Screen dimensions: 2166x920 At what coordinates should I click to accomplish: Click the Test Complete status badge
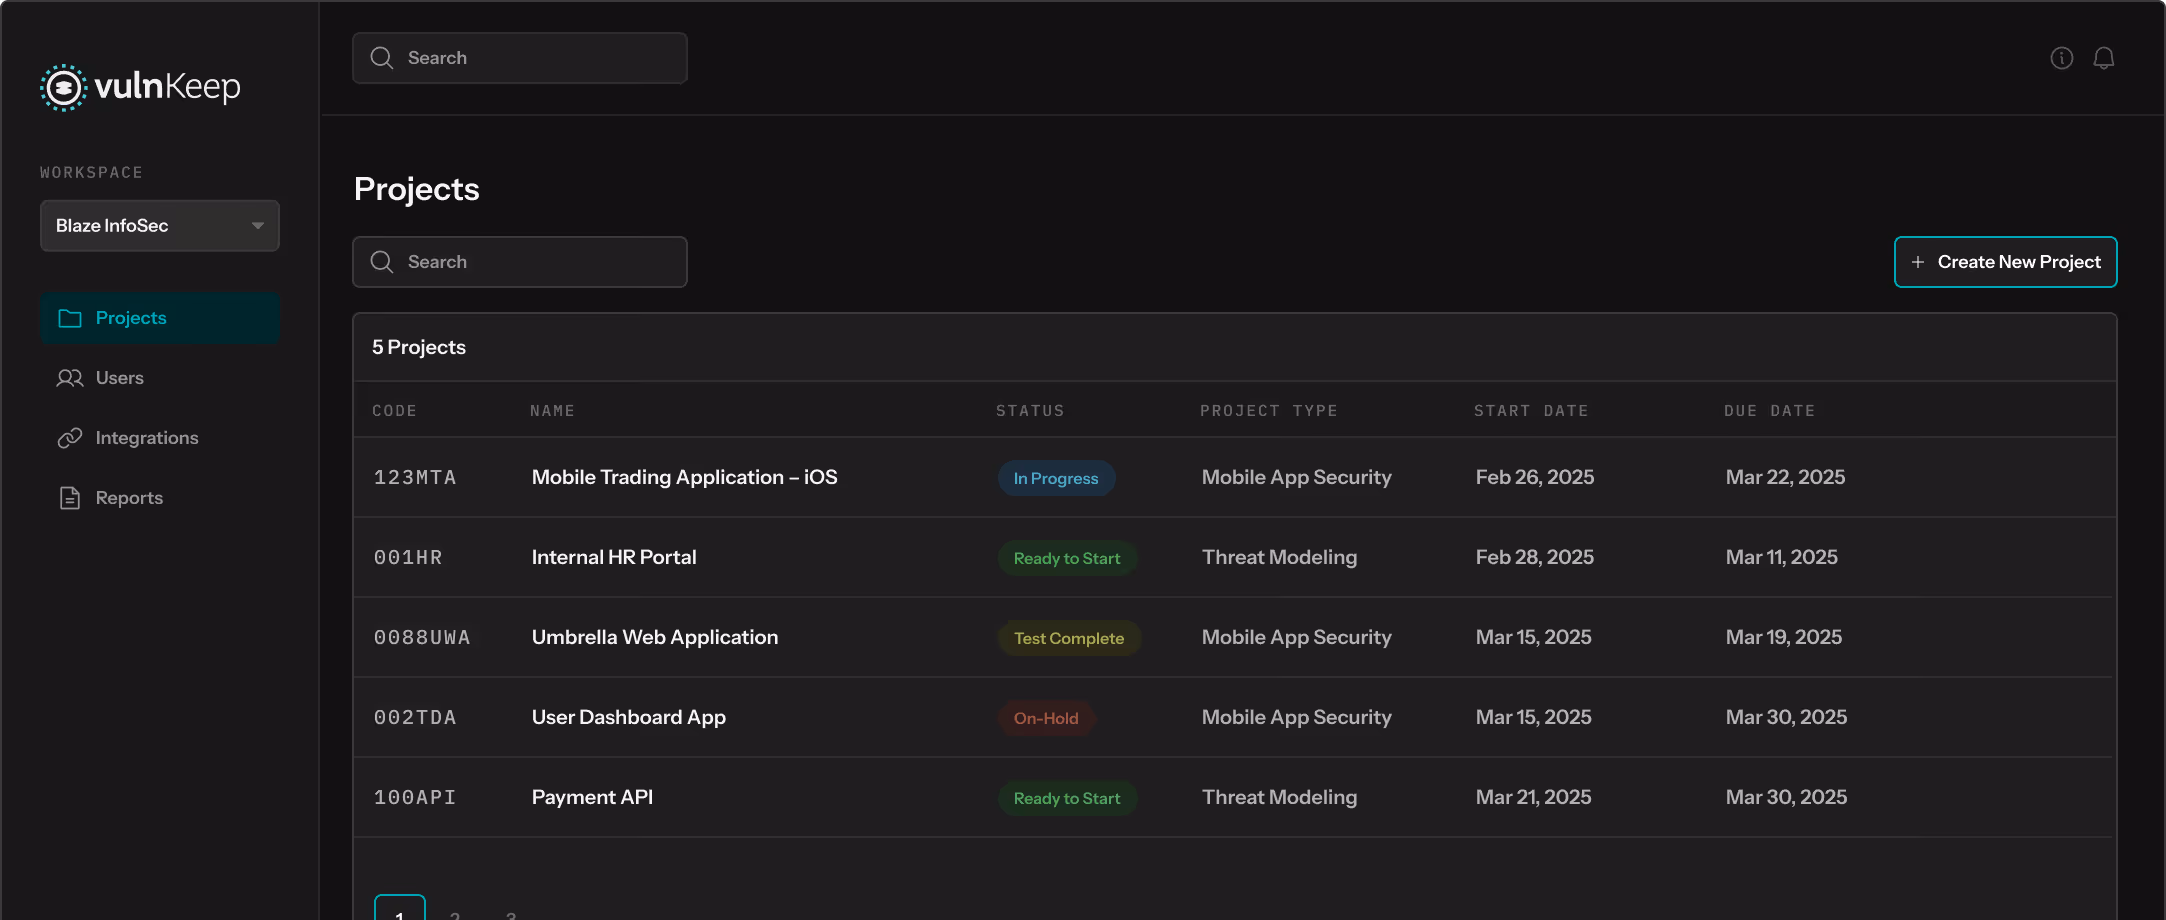point(1069,638)
